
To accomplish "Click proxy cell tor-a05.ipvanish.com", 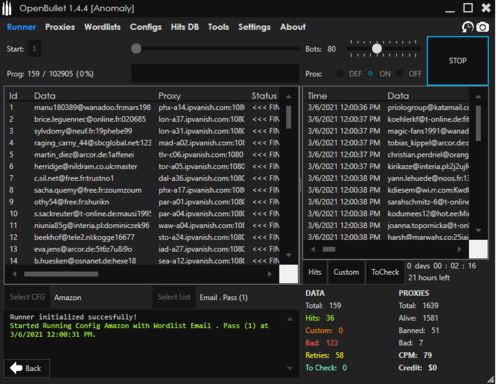I will click(x=201, y=166).
